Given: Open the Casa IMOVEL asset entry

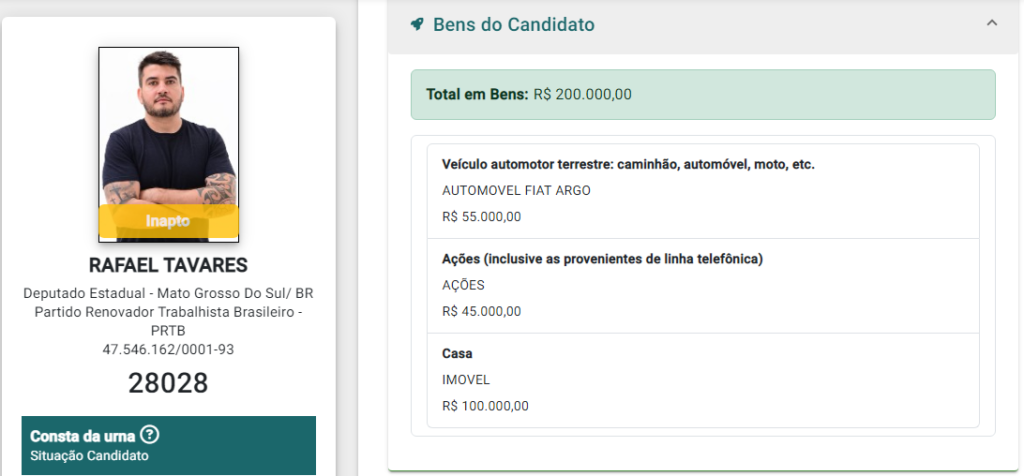Looking at the screenshot, I should tap(703, 380).
